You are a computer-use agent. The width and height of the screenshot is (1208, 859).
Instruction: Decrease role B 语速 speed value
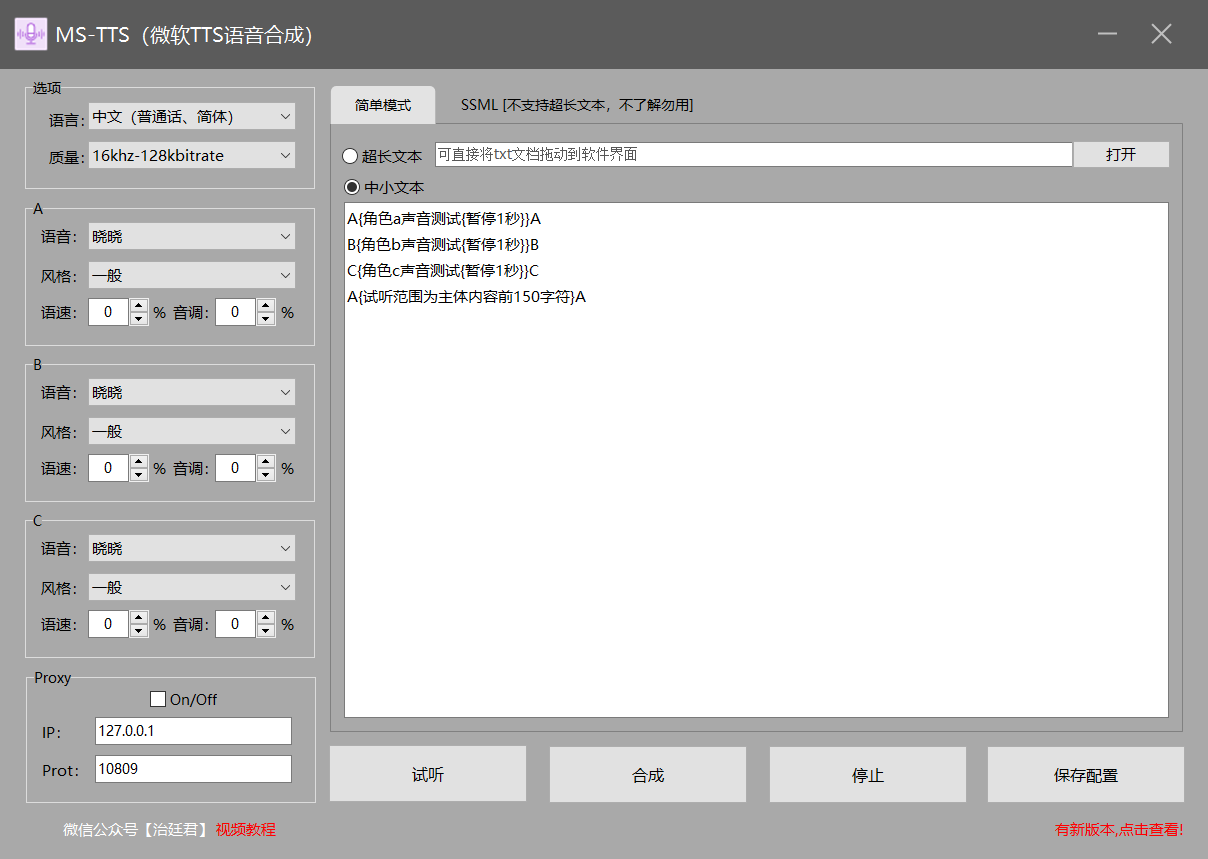[x=139, y=475]
